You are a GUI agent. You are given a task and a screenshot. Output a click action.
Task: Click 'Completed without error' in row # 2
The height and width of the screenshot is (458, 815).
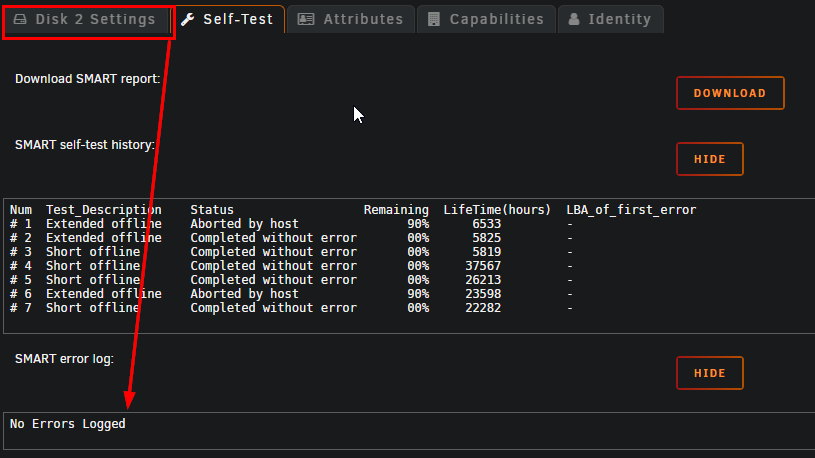click(x=273, y=238)
